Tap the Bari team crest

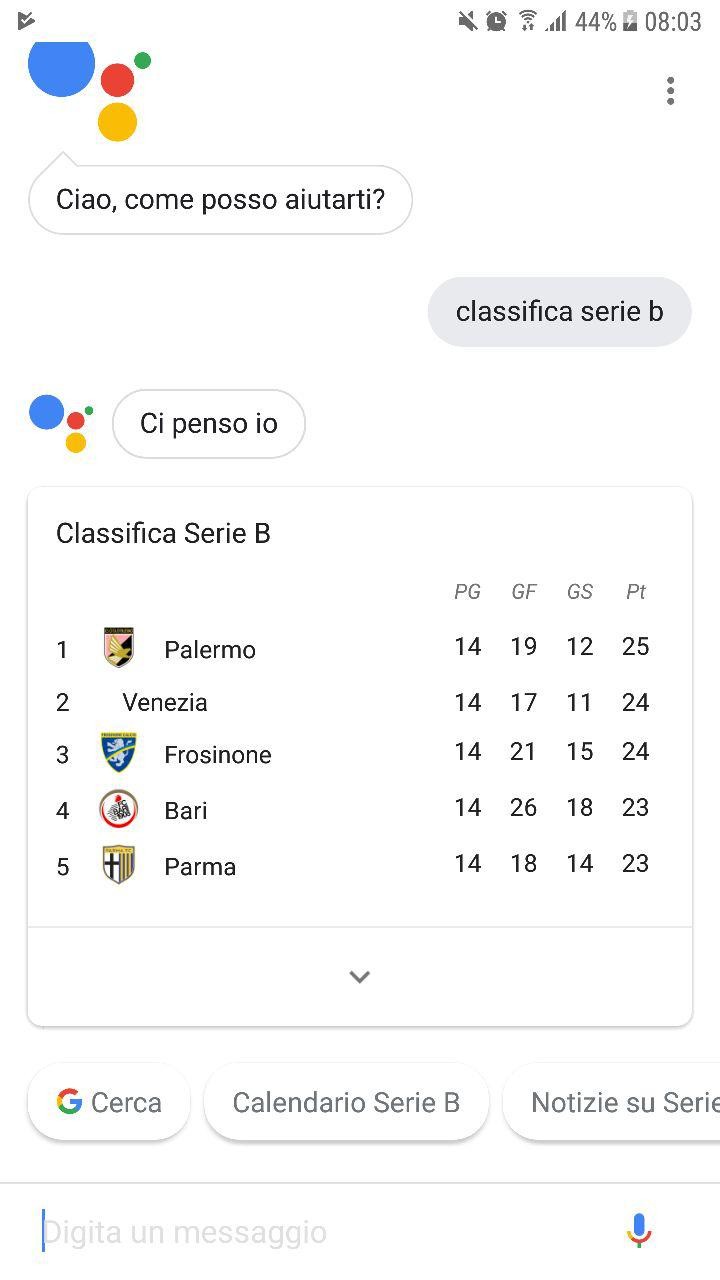[x=119, y=809]
